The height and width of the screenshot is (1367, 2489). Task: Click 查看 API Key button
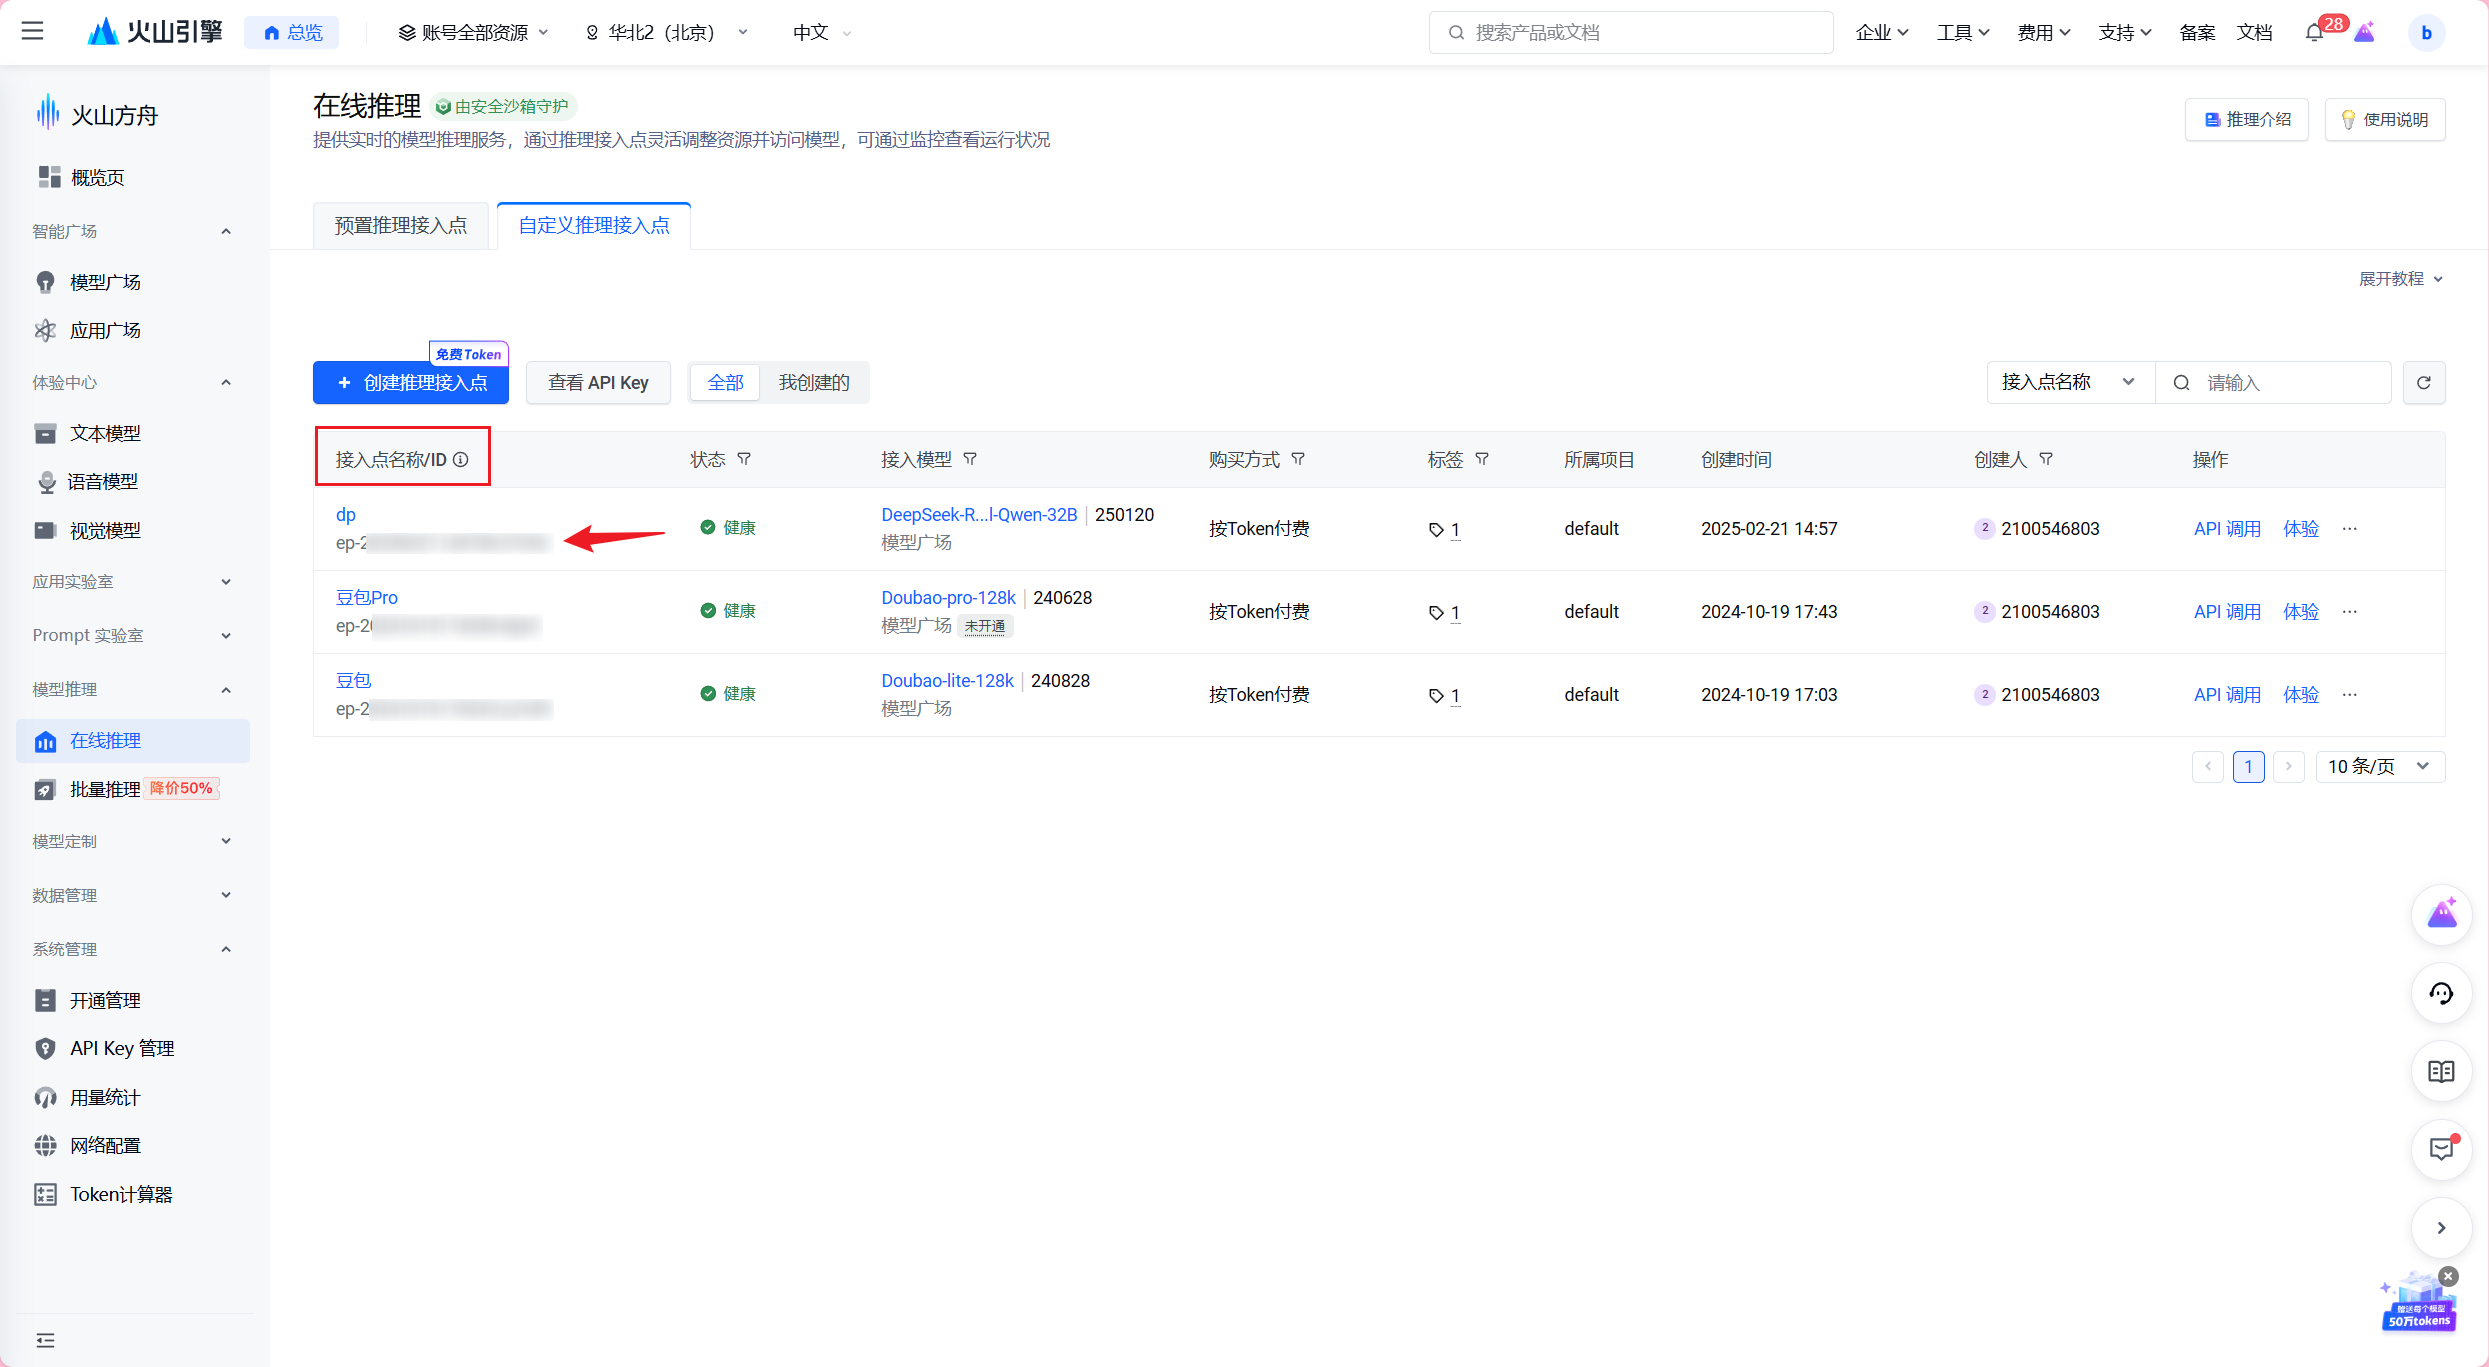[598, 383]
